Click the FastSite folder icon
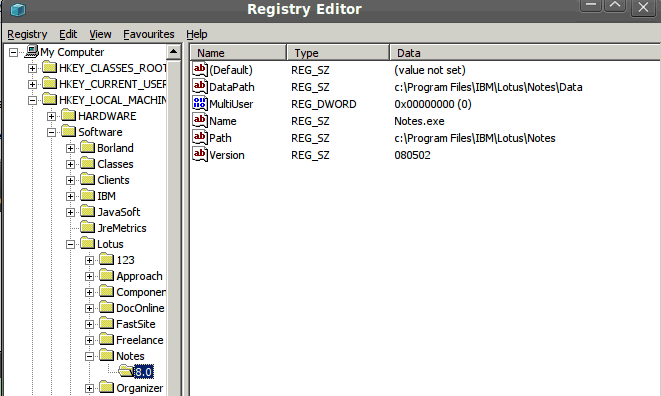This screenshot has height=396, width=661. 107,324
